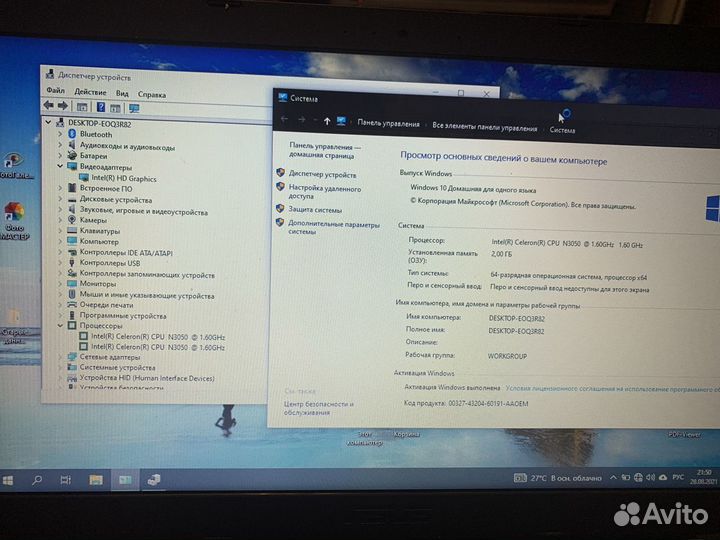This screenshot has height=540, width=720.
Task: Select the Компьютер tree row
Action: 99,242
